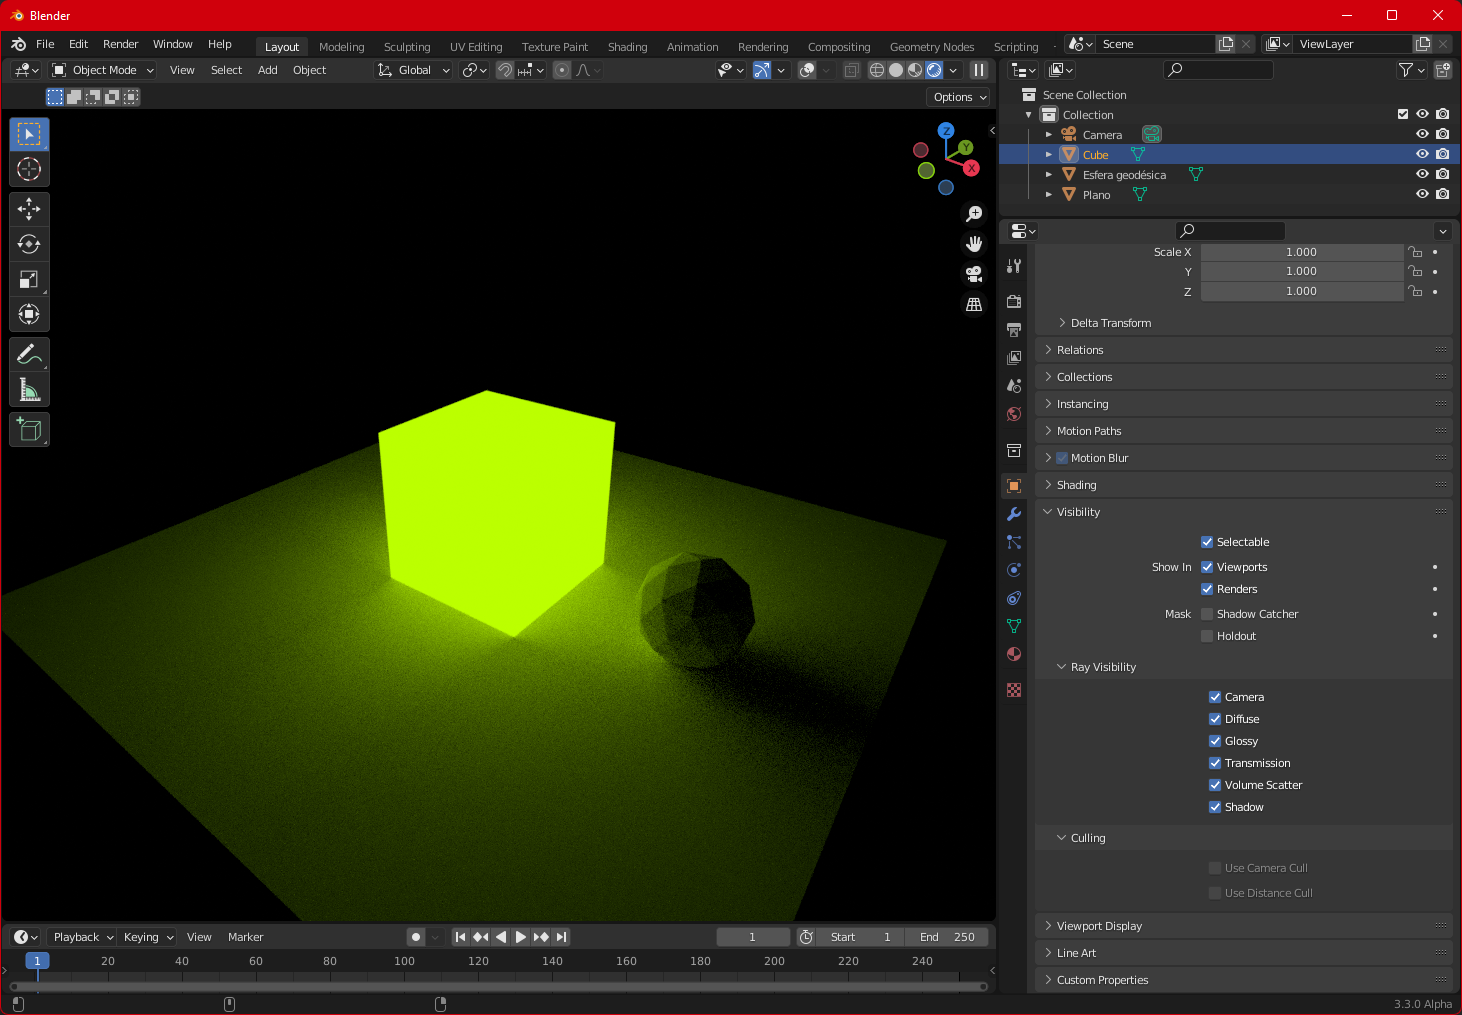
Task: Click the frame 1 playhead marker
Action: (37, 961)
